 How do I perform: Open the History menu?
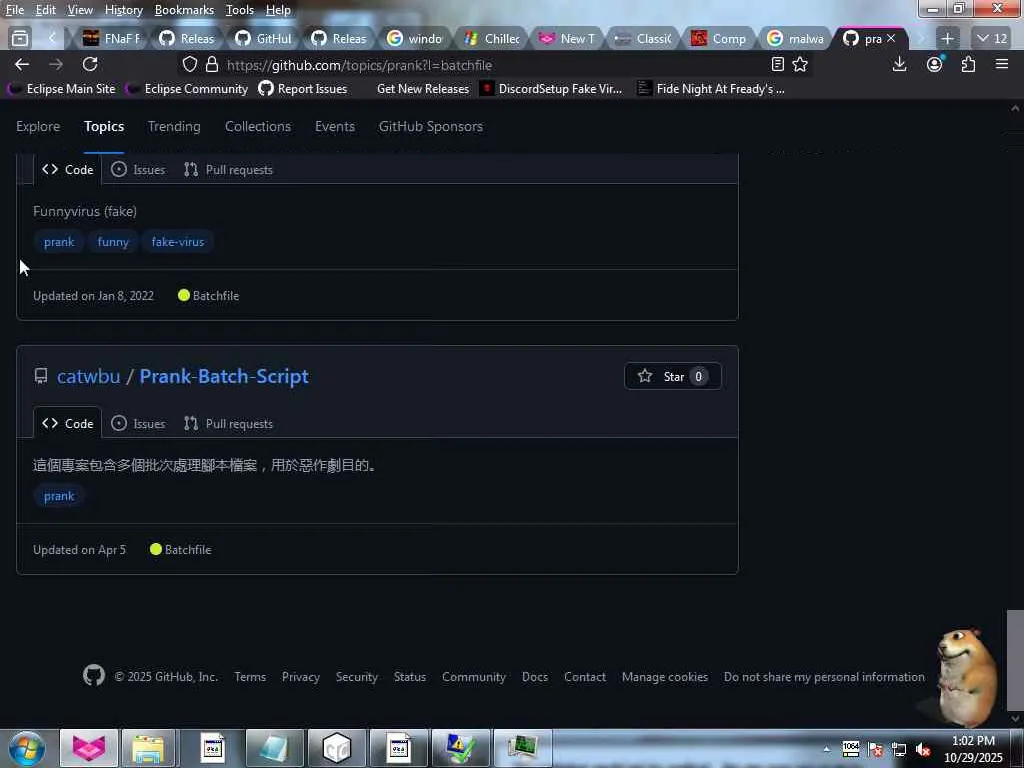click(x=123, y=10)
